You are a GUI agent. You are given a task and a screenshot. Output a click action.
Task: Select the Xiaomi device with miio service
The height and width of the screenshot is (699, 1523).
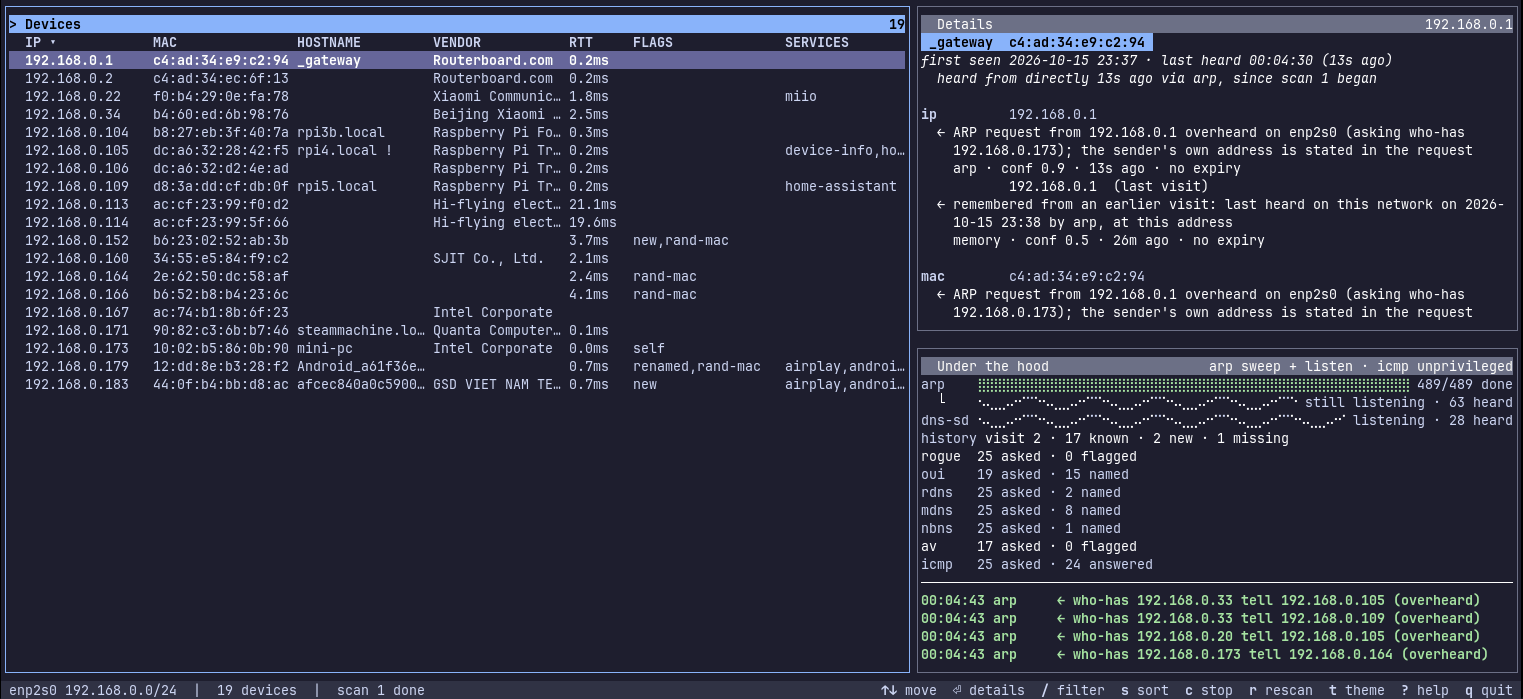457,97
